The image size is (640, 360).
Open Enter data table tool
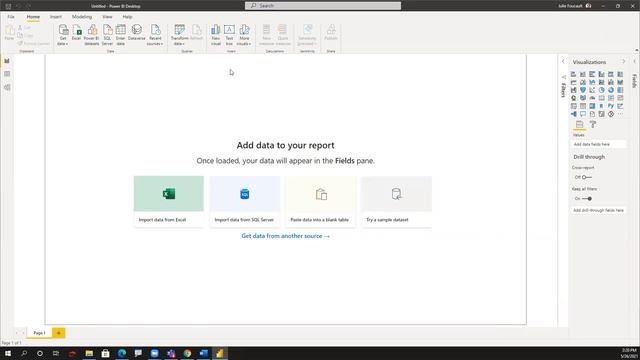click(120, 35)
